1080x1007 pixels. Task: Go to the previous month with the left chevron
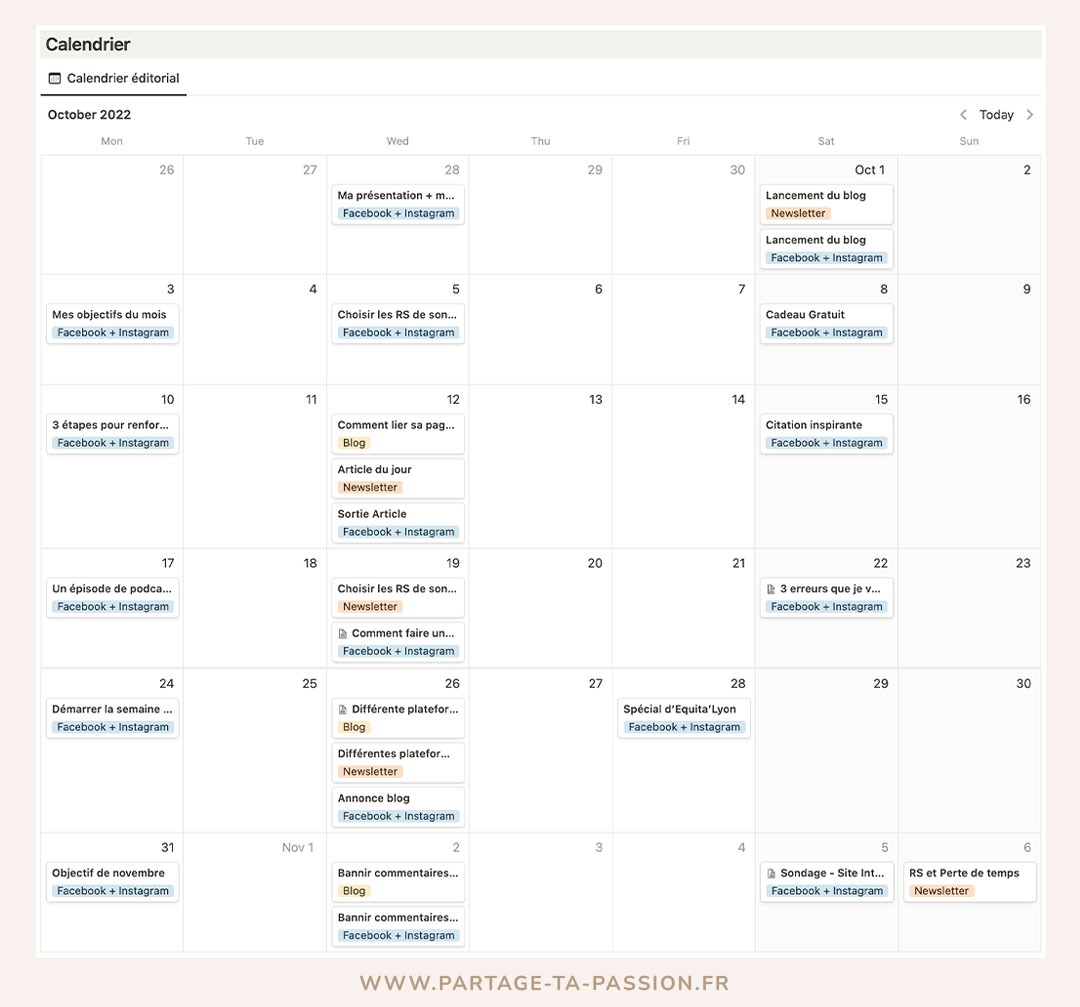coord(964,114)
